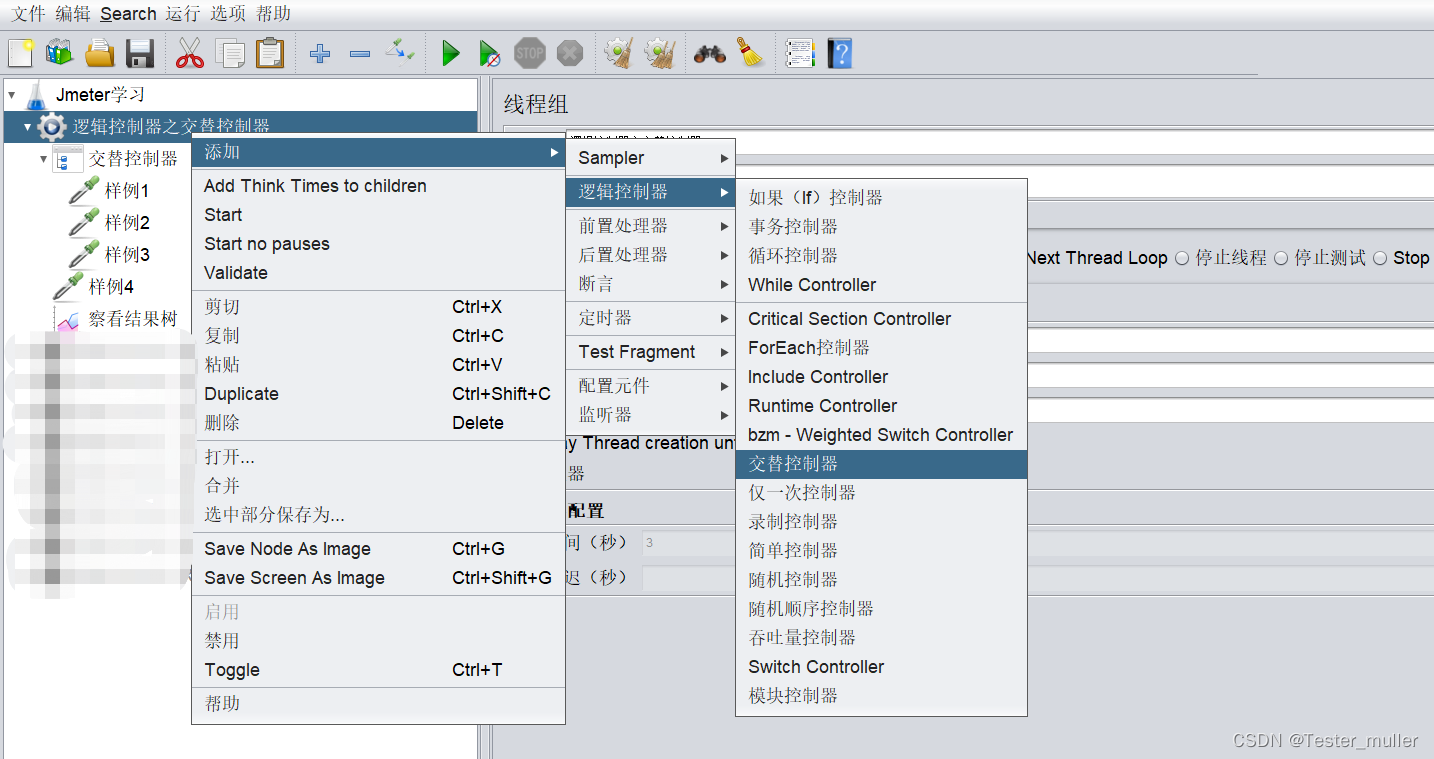
Task: Click the gear icon of the thread group node
Action: 52,127
